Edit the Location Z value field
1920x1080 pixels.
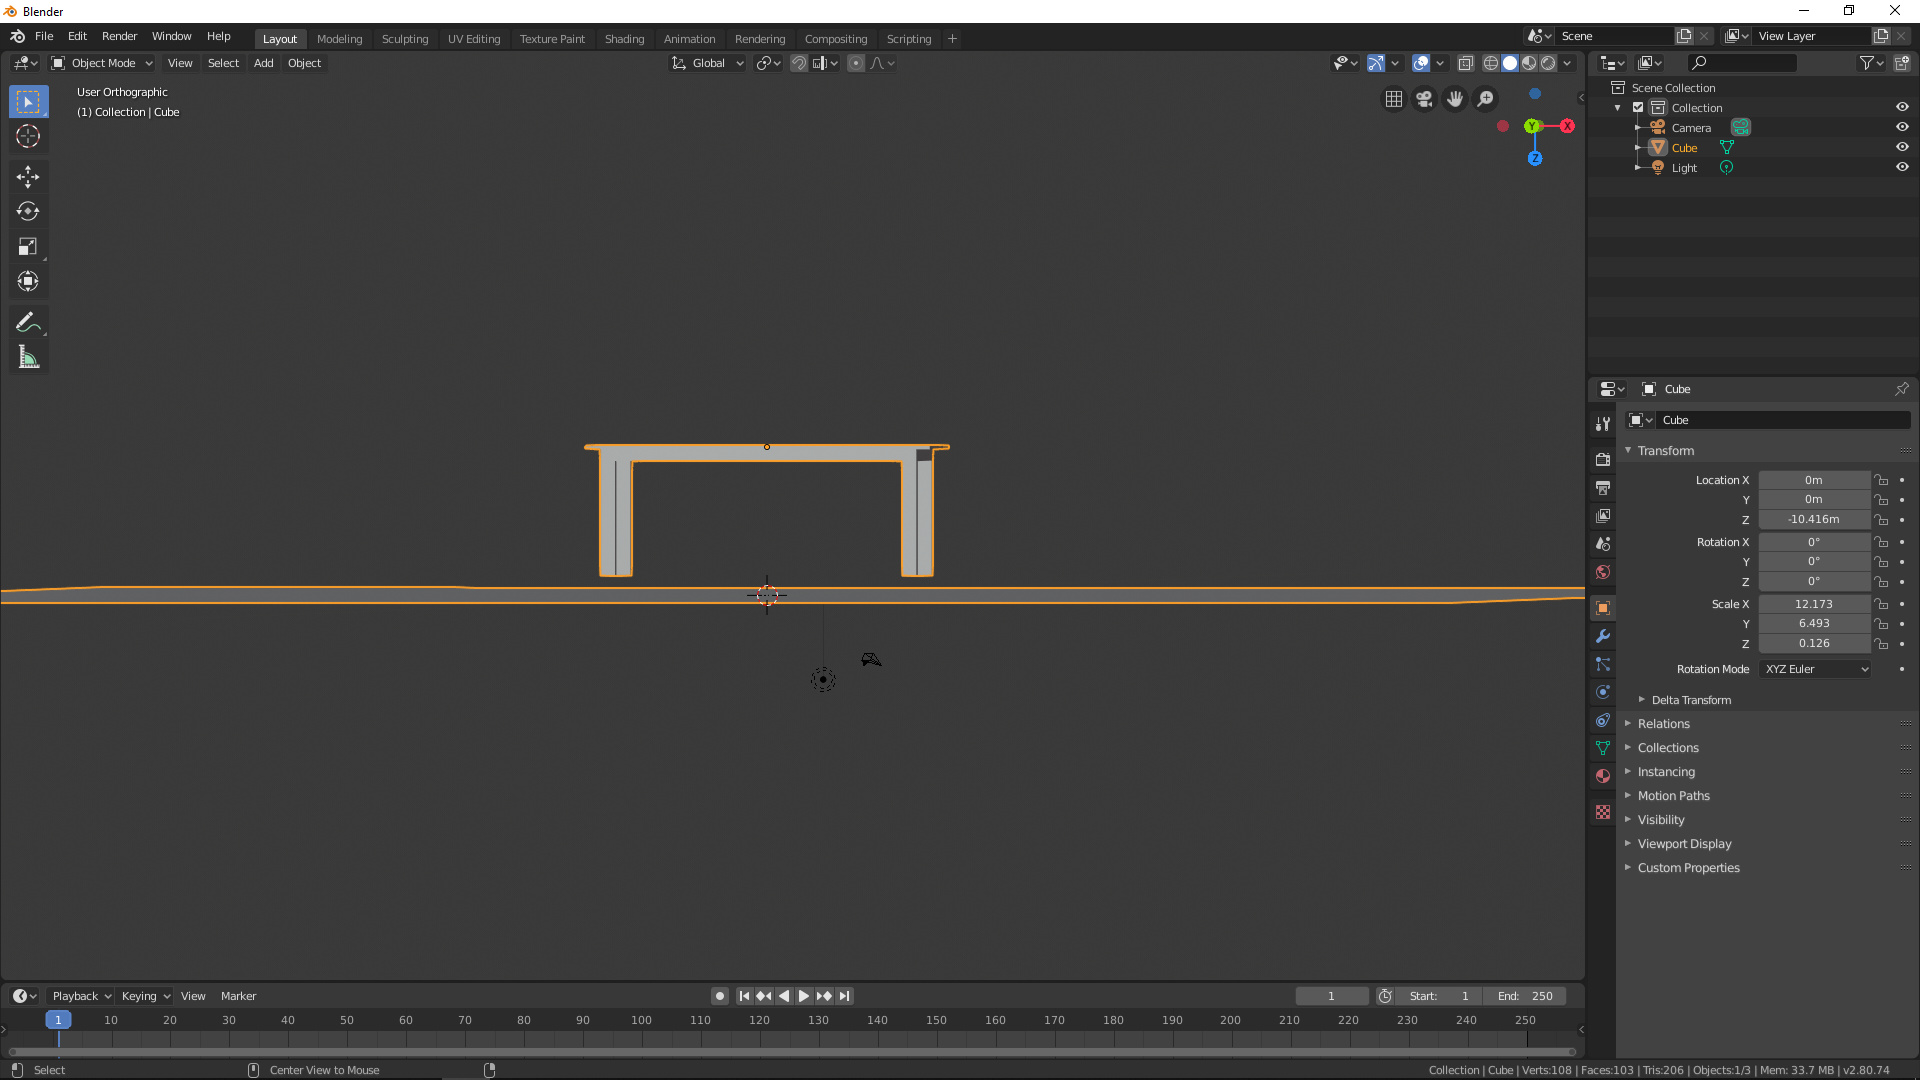pyautogui.click(x=1813, y=519)
